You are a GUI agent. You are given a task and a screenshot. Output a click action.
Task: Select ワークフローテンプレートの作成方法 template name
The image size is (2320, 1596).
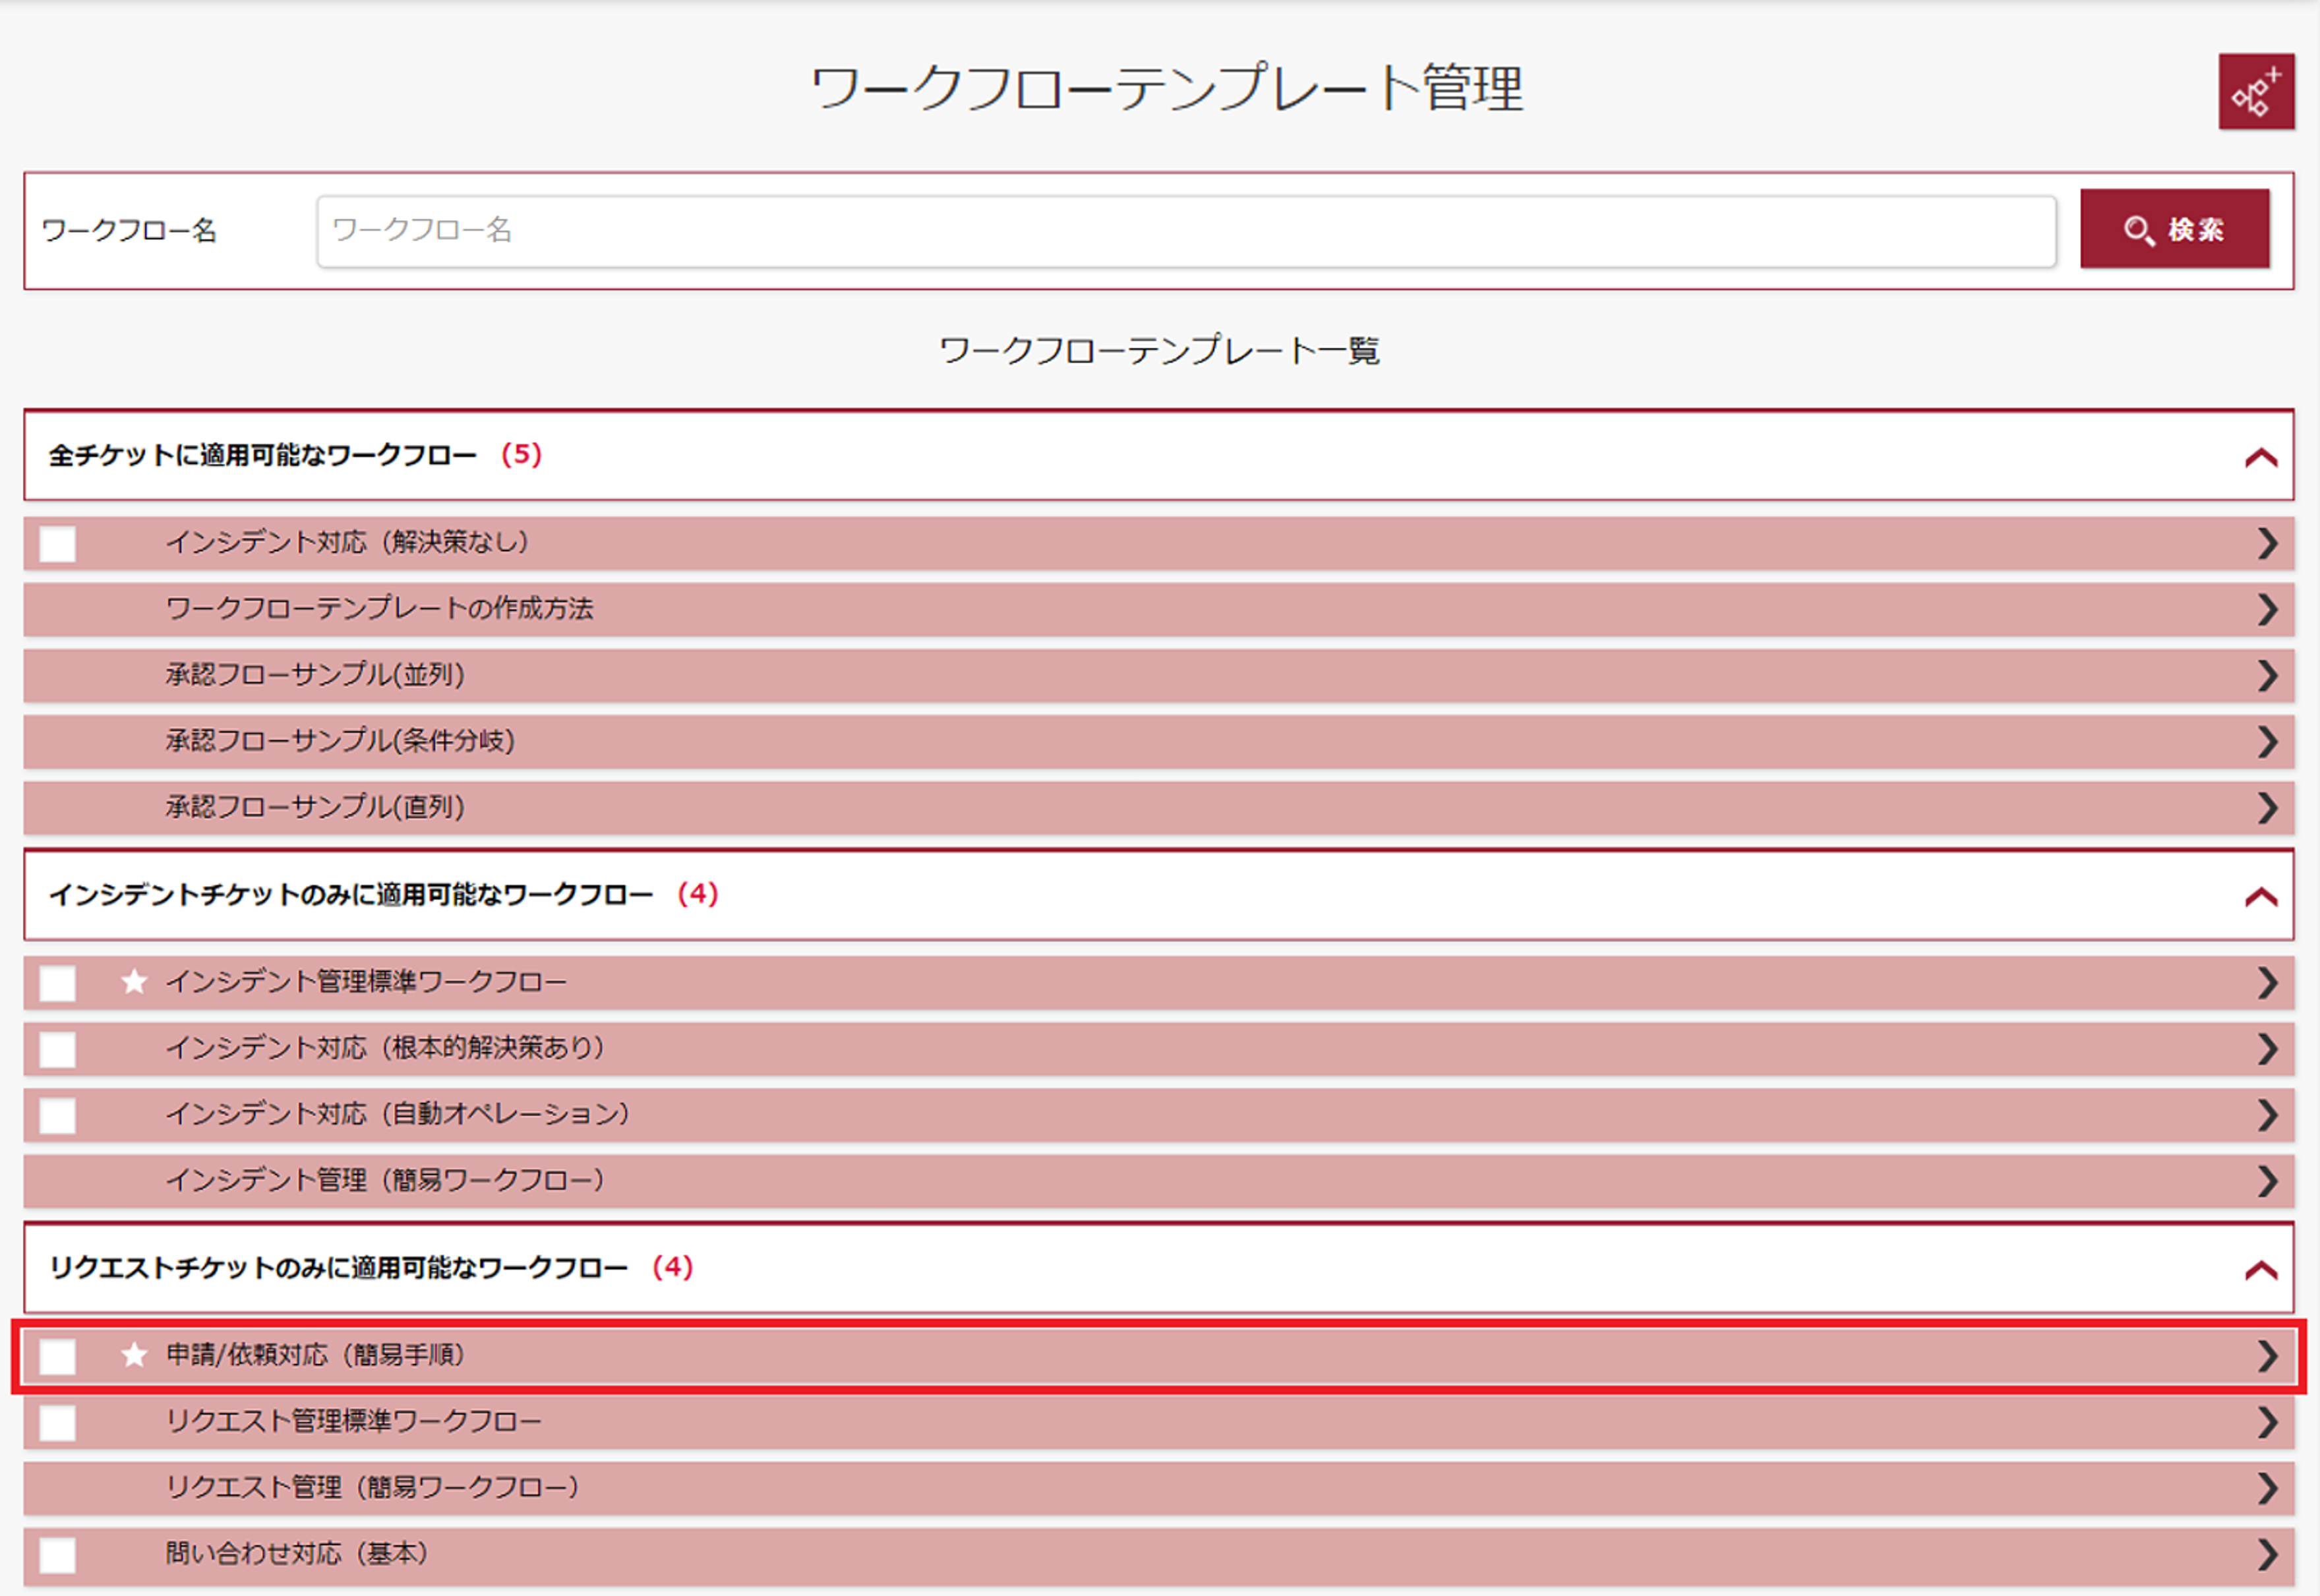coord(379,608)
